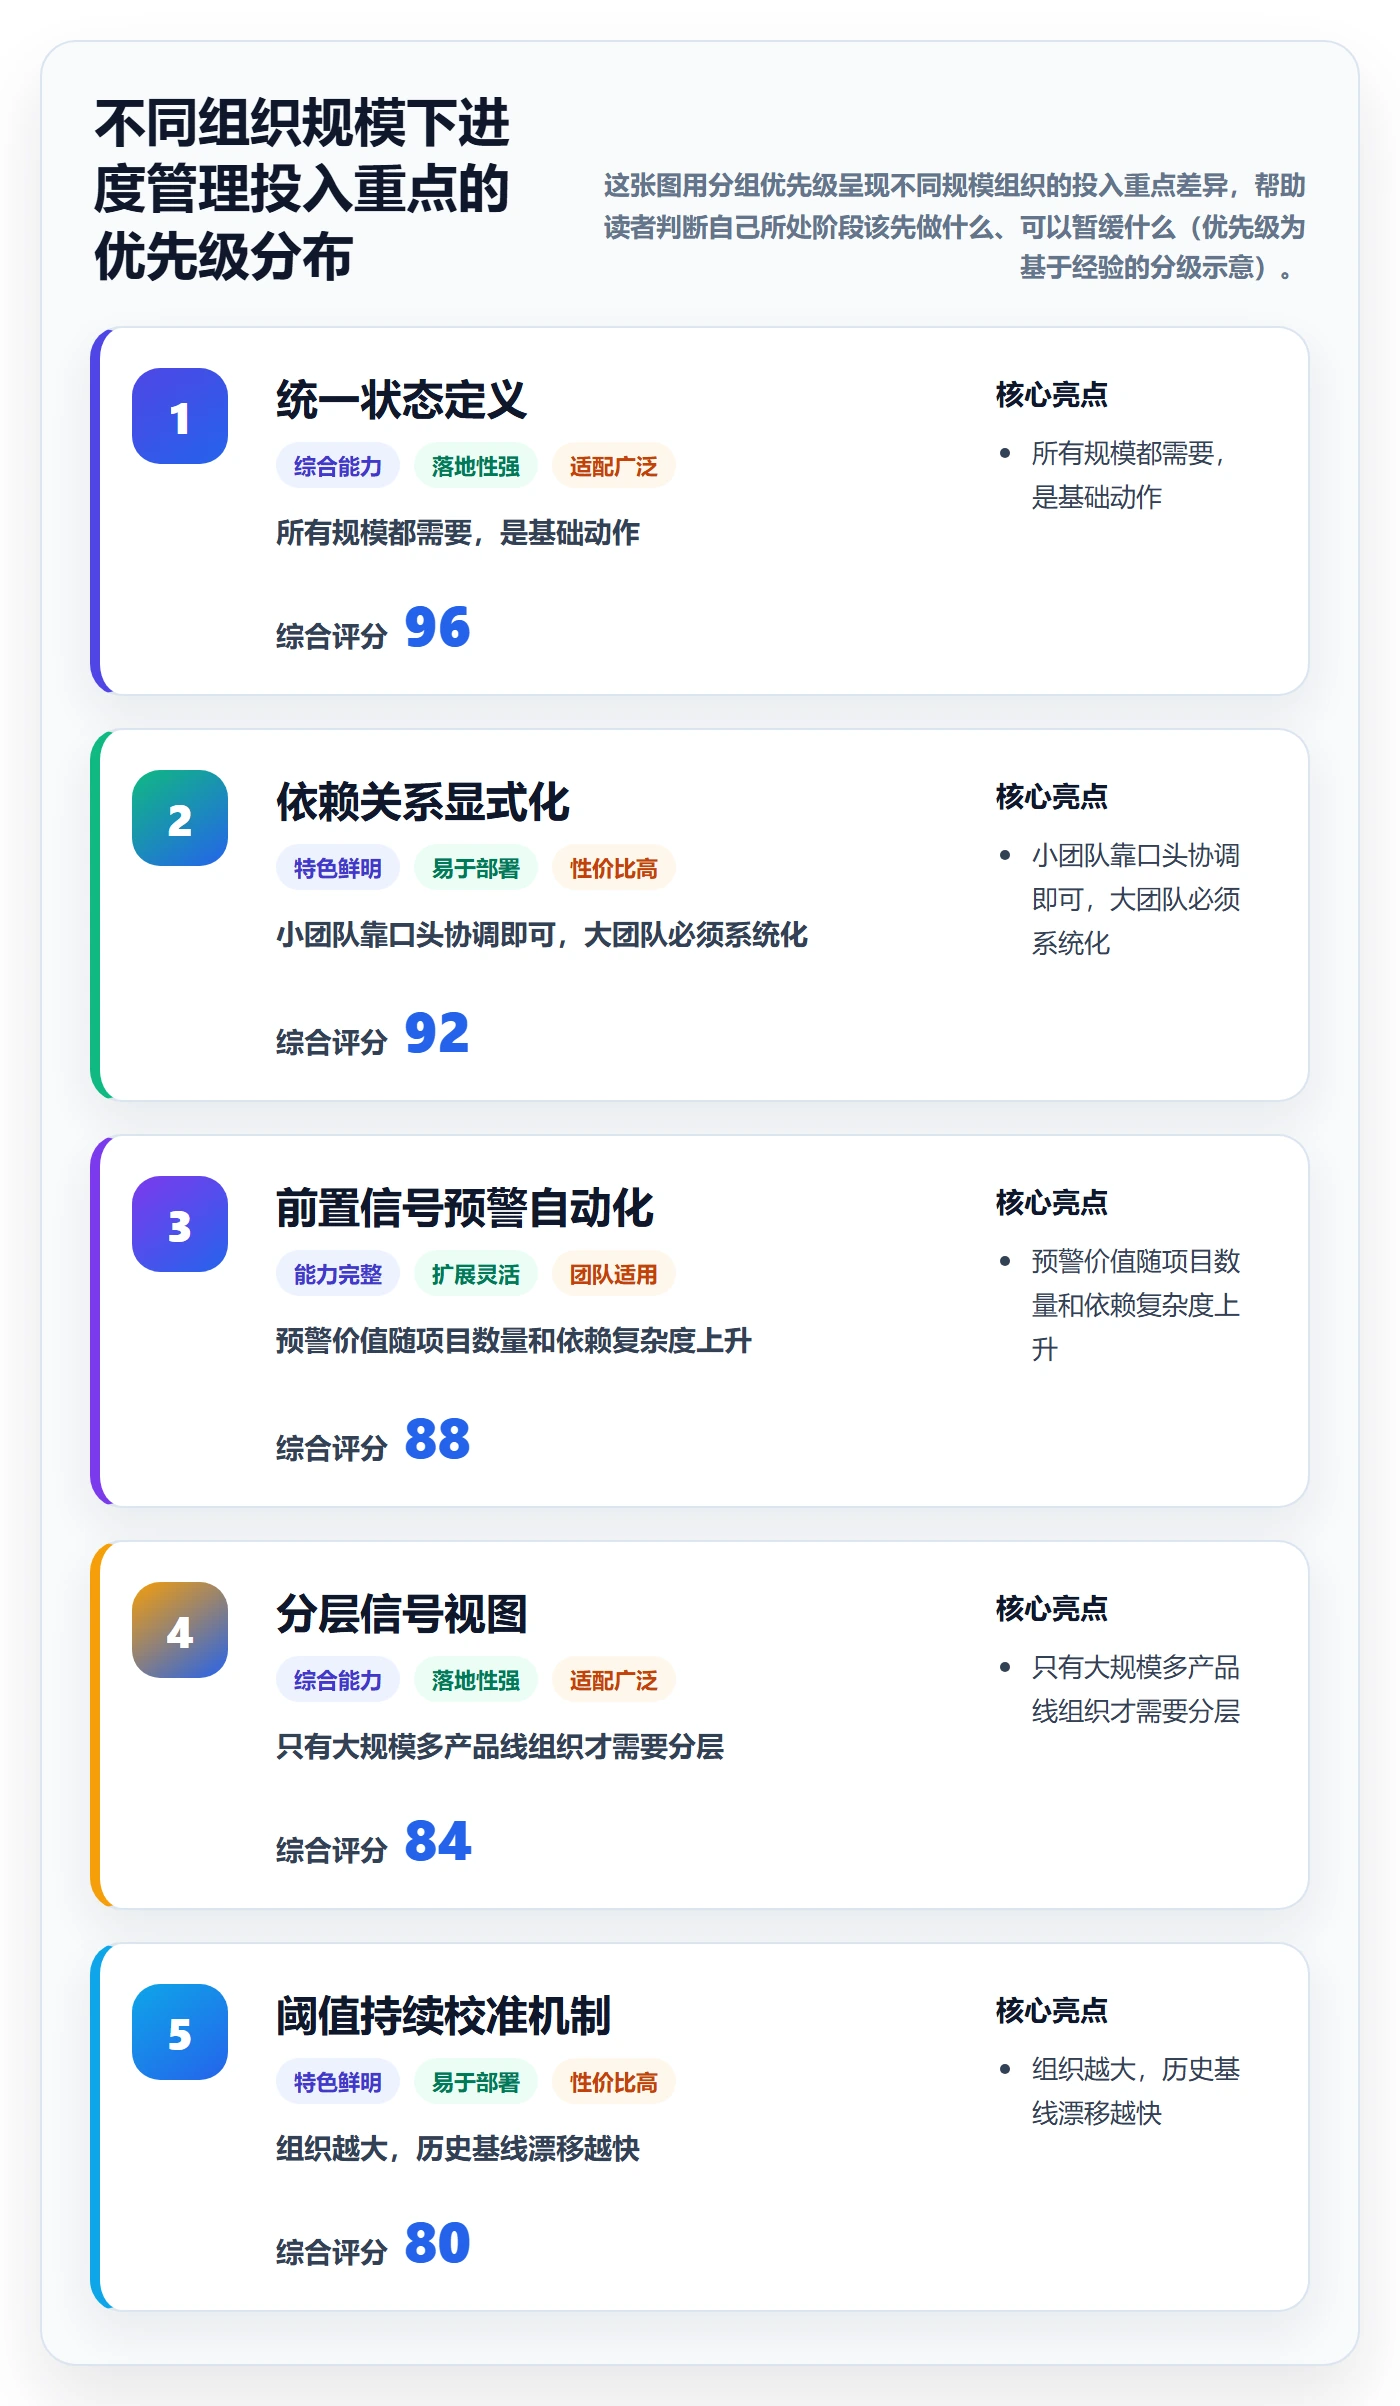The image size is (1400, 2406).
Task: Open the 分层信号视图 card title
Action: point(401,1614)
